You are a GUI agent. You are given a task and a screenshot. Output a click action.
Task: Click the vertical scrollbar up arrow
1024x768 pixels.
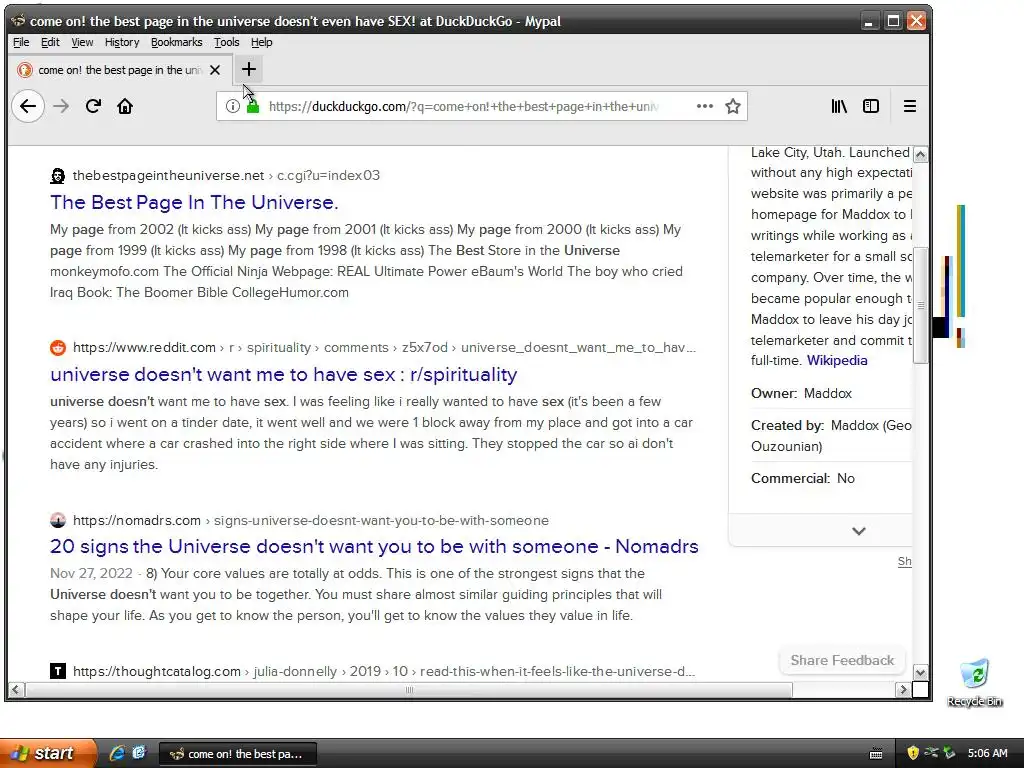[920, 155]
